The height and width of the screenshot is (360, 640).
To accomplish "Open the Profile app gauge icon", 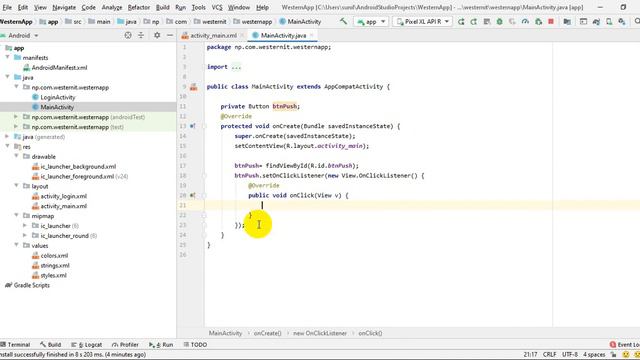I will click(x=525, y=22).
